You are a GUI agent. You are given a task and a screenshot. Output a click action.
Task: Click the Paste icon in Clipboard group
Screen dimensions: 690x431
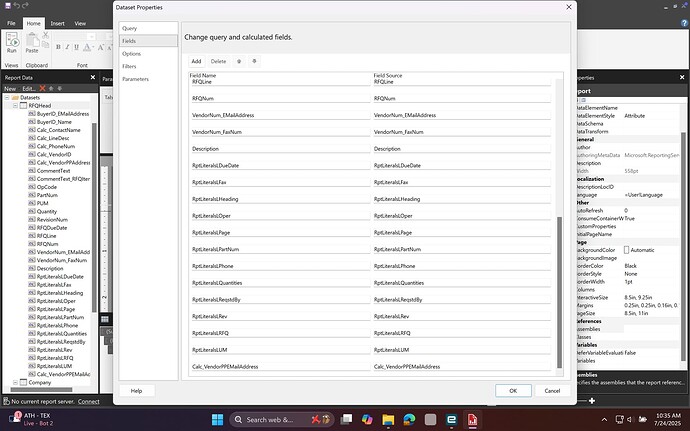pyautogui.click(x=32, y=41)
